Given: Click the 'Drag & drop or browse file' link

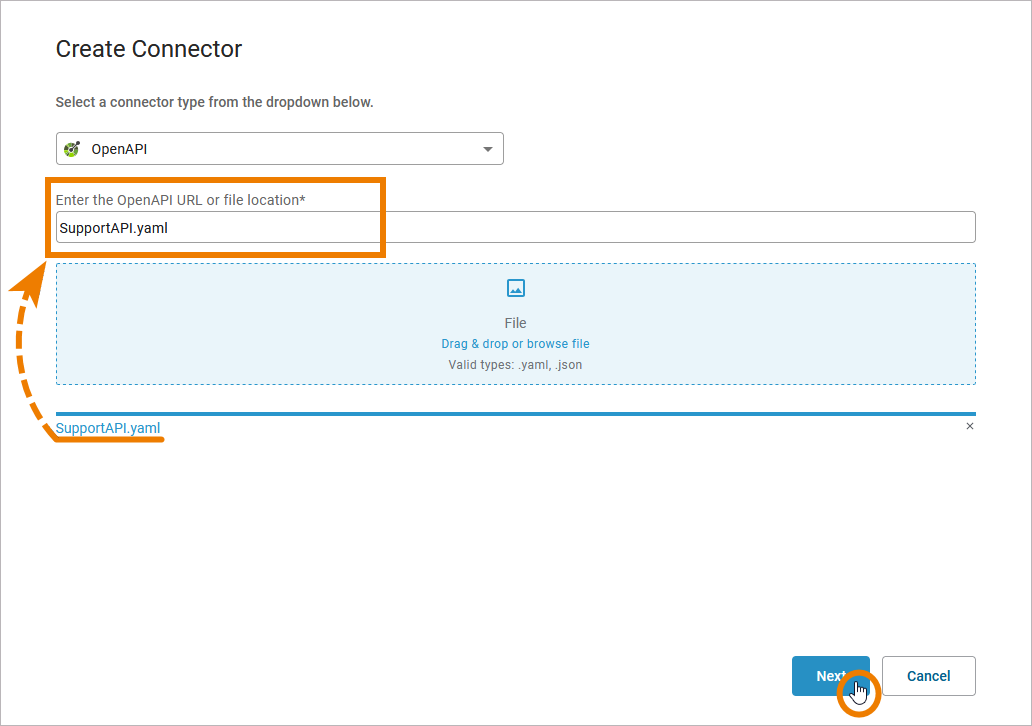Looking at the screenshot, I should pyautogui.click(x=515, y=344).
